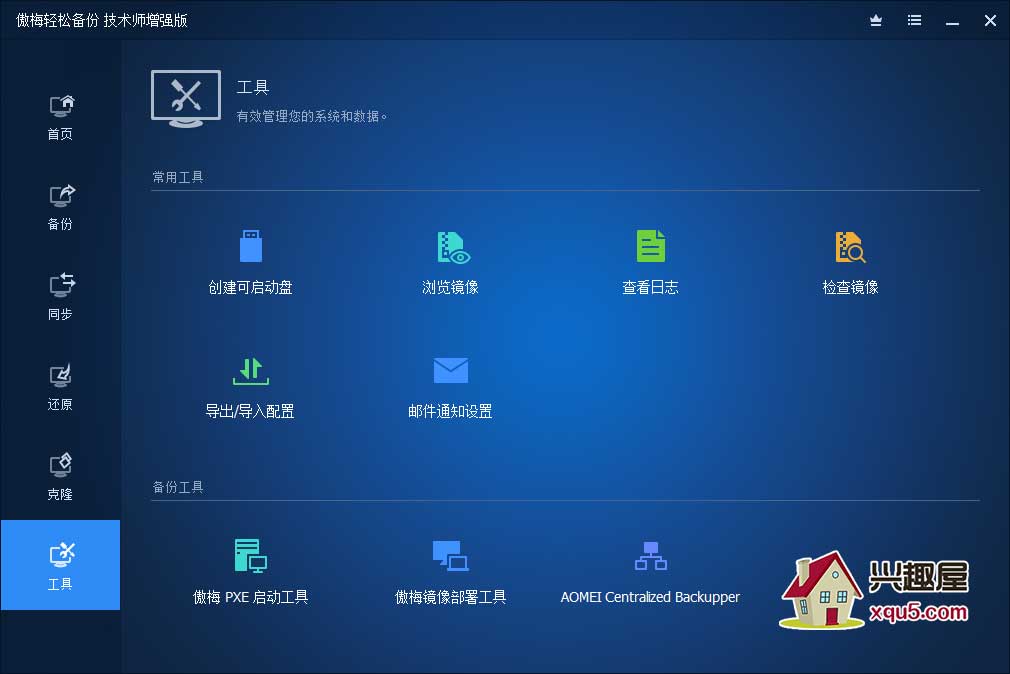Click the 傲梅 PXE 启动工具 text label
Viewport: 1010px width, 674px height.
(x=251, y=597)
